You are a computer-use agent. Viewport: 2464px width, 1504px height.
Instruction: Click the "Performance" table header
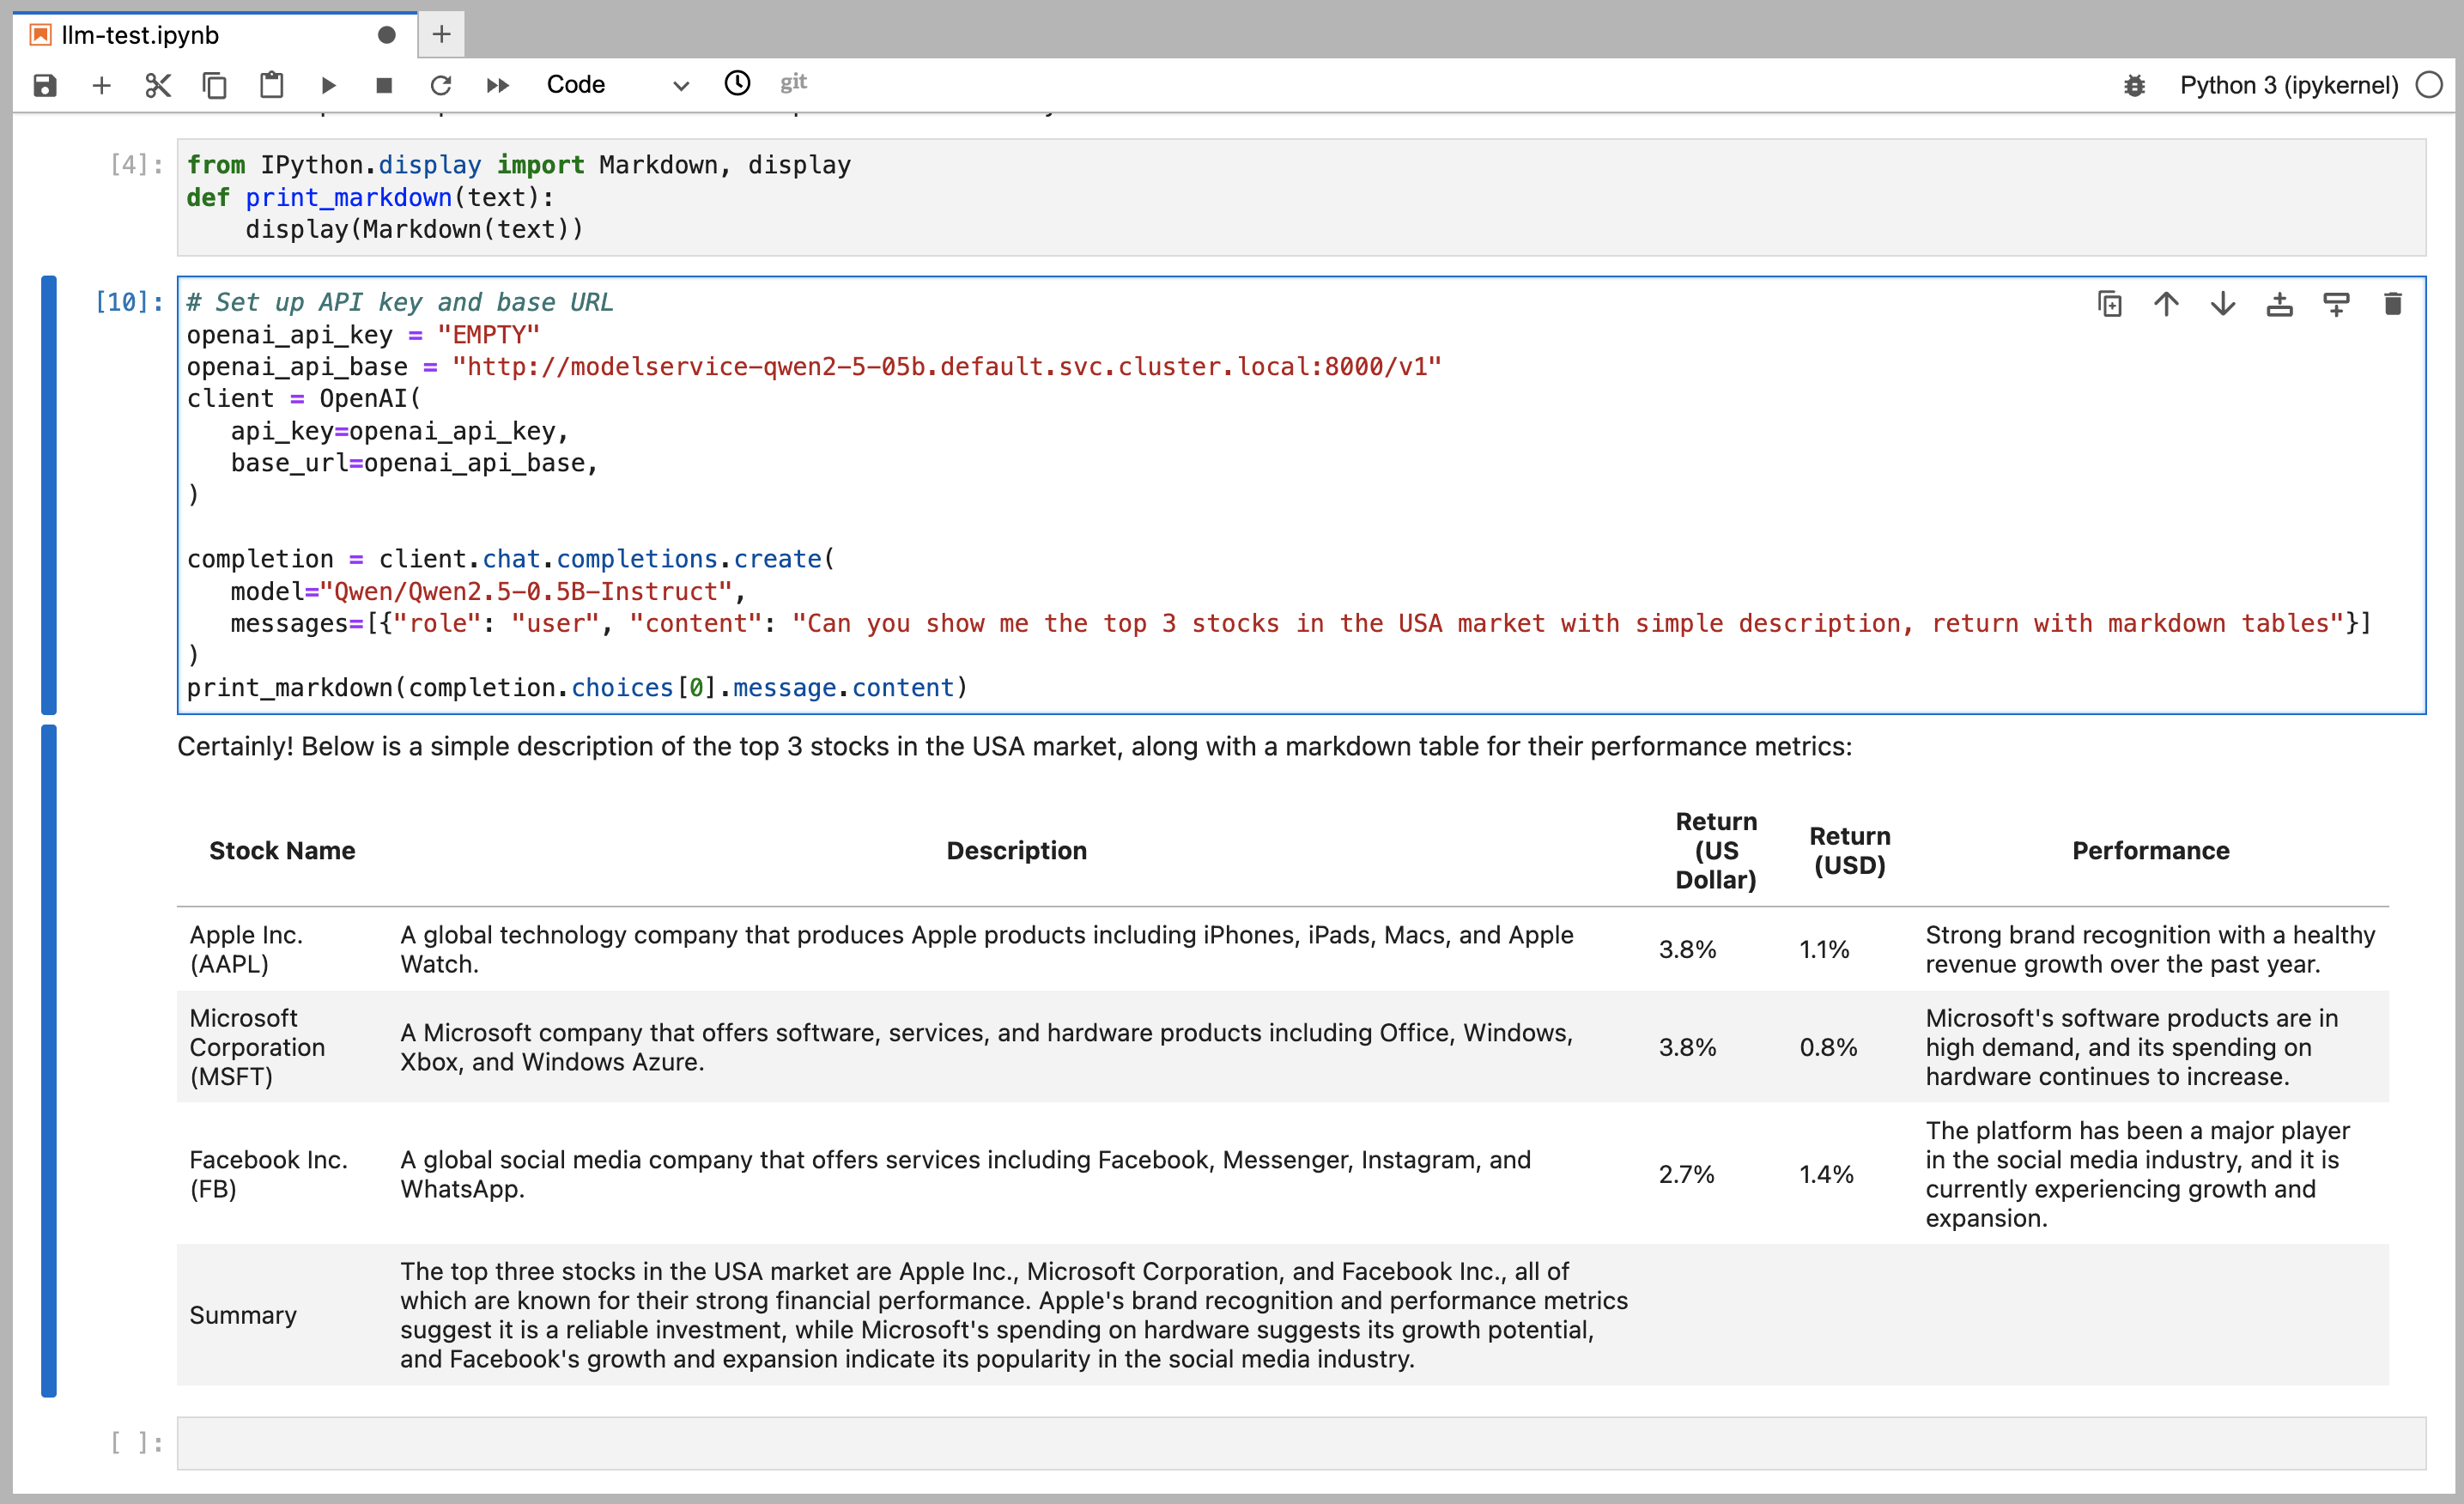coord(2150,851)
